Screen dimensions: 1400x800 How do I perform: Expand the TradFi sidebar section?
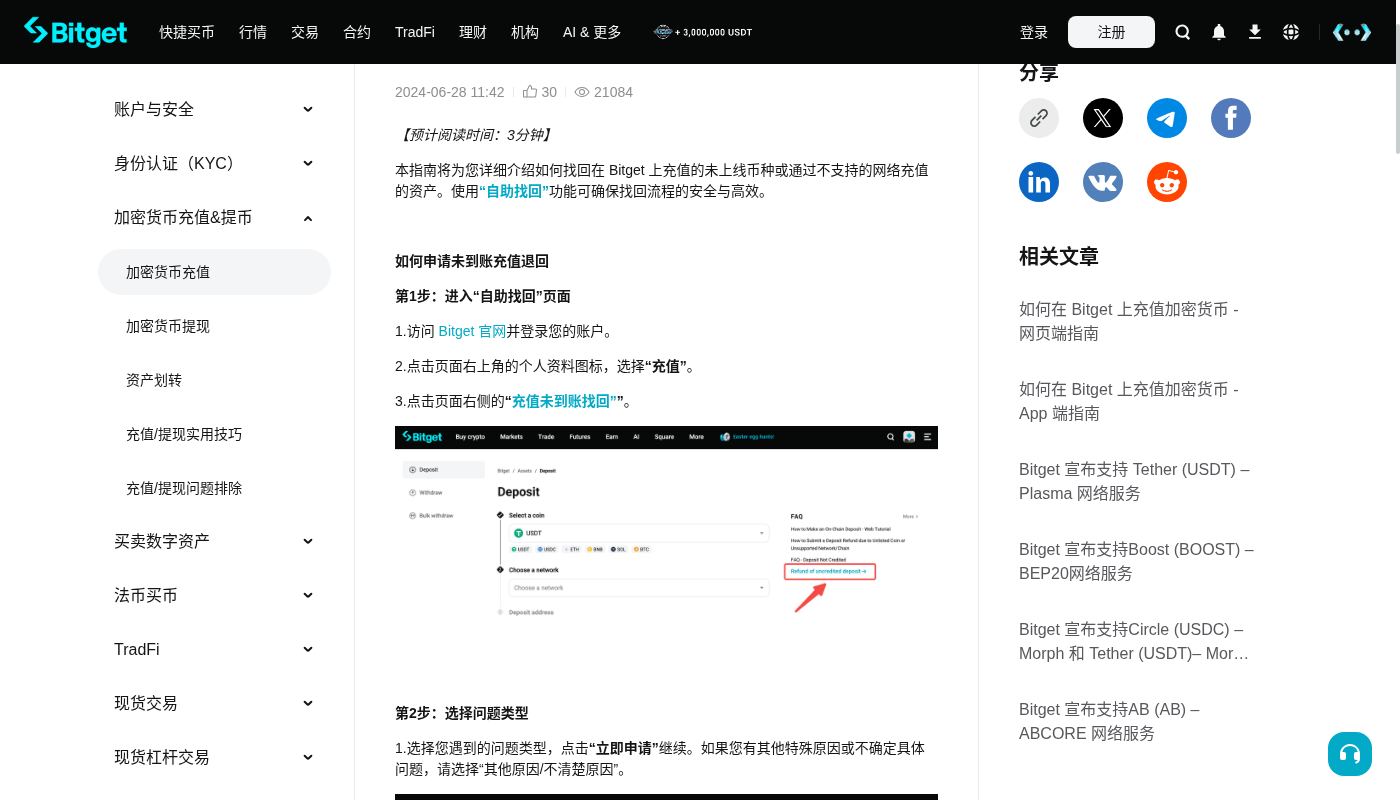[x=214, y=649]
